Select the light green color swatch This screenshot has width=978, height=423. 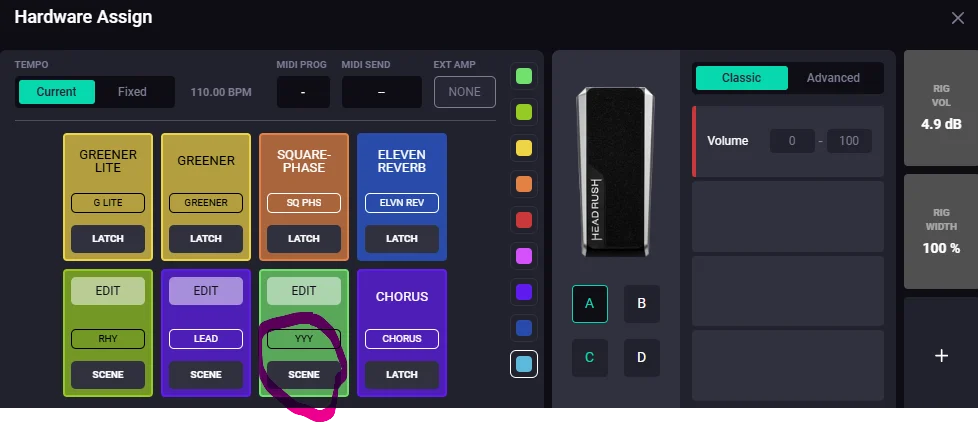click(524, 76)
